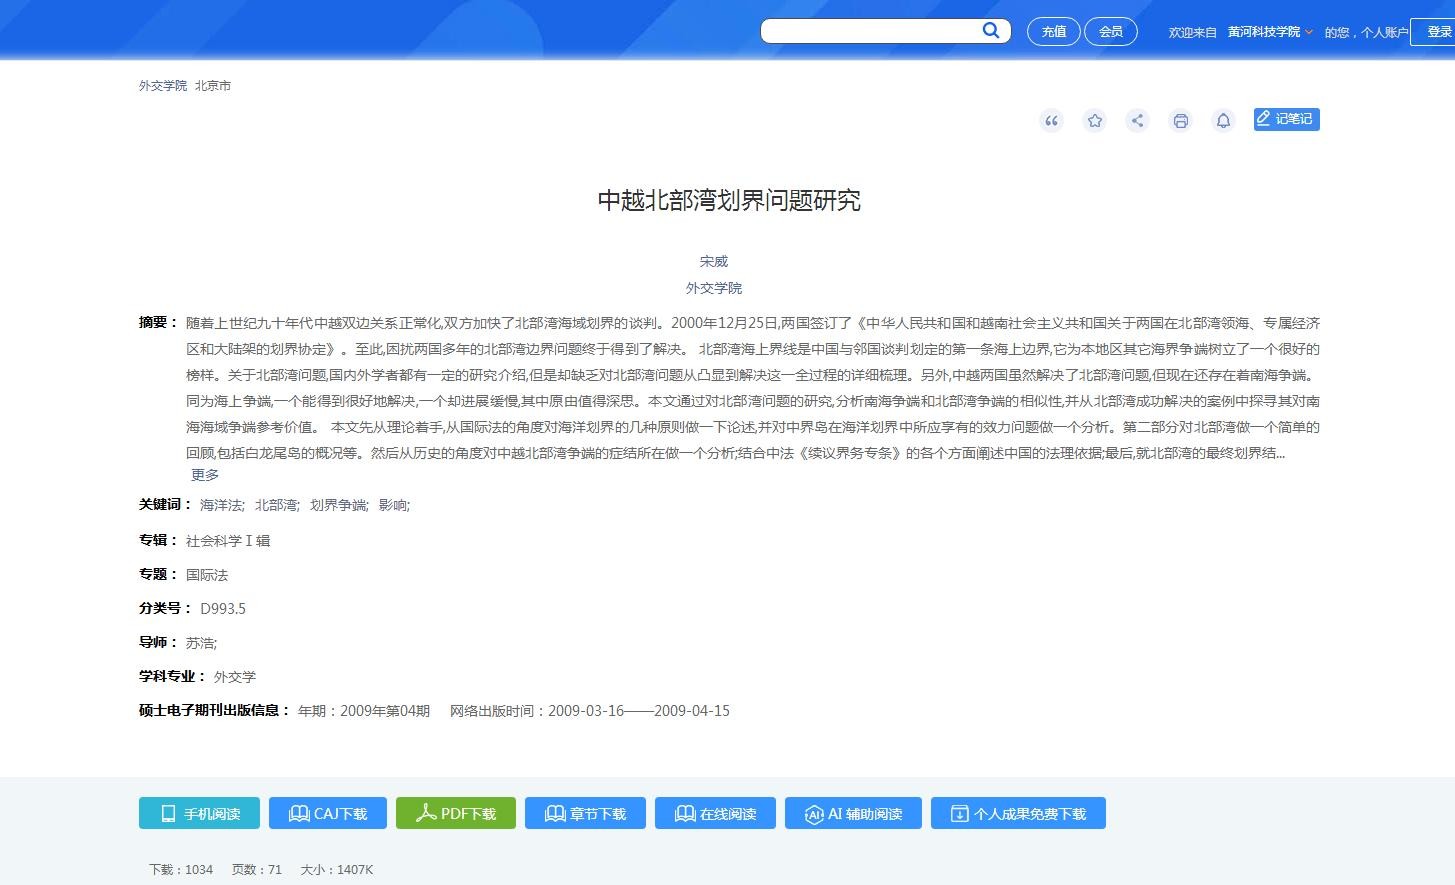Click the printer icon

click(1180, 121)
